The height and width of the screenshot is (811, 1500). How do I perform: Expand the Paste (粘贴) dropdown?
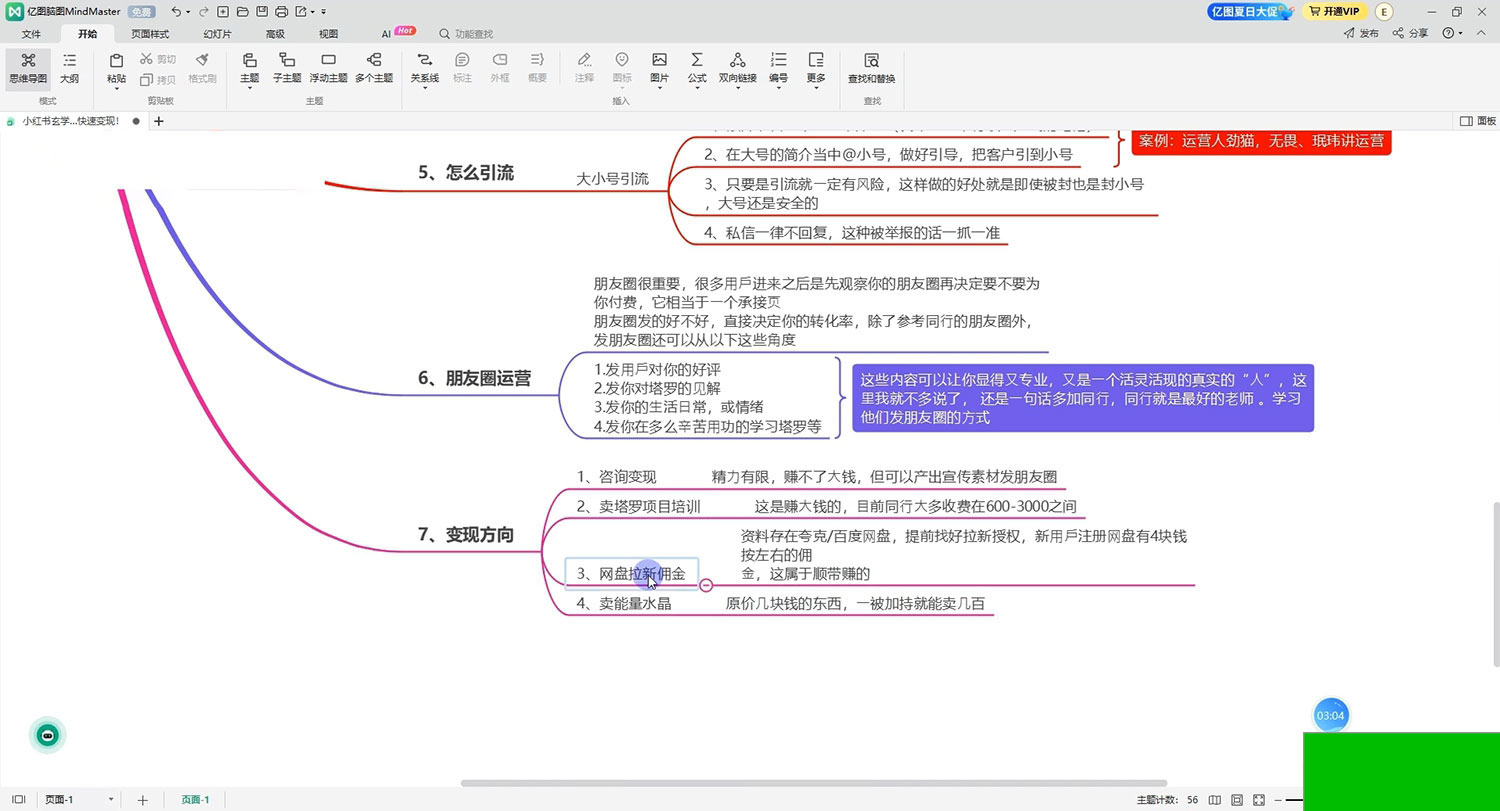(116, 88)
